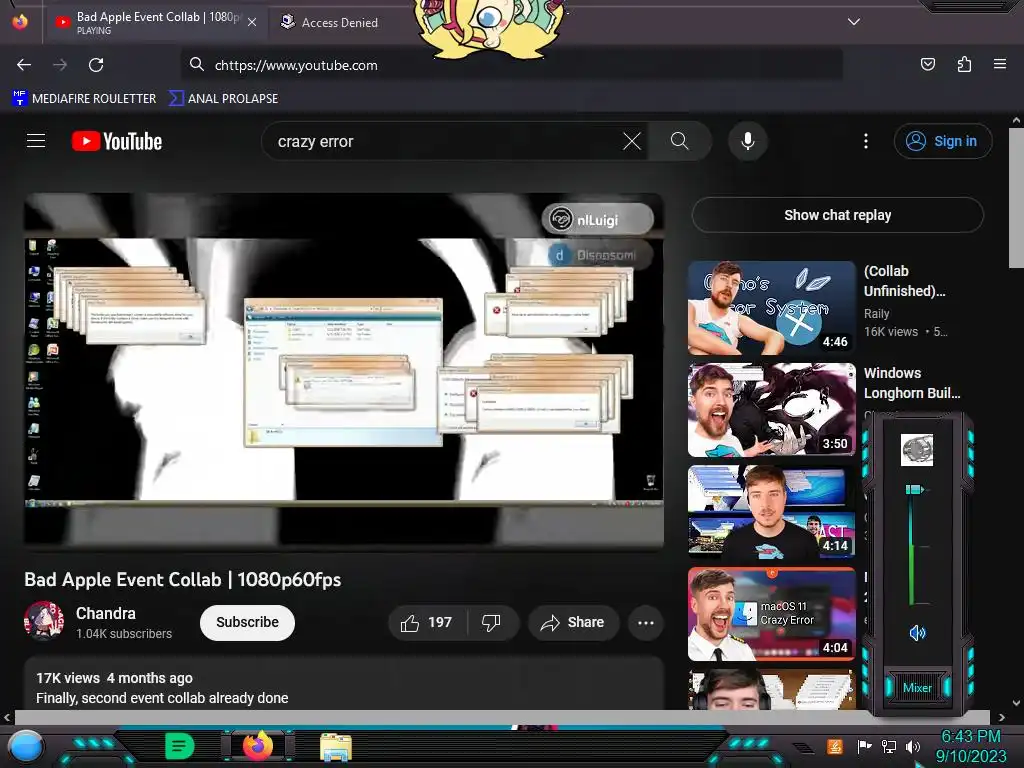The height and width of the screenshot is (768, 1024).
Task: Open the YouTube settings three-dot menu
Action: pyautogui.click(x=866, y=141)
